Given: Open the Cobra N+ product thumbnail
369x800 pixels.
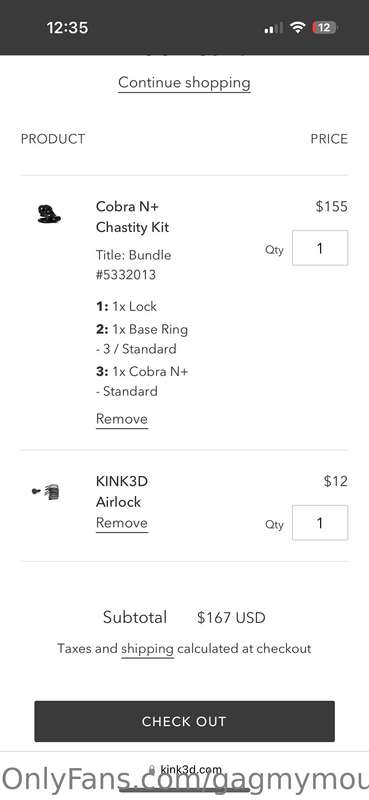Looking at the screenshot, I should point(49,214).
